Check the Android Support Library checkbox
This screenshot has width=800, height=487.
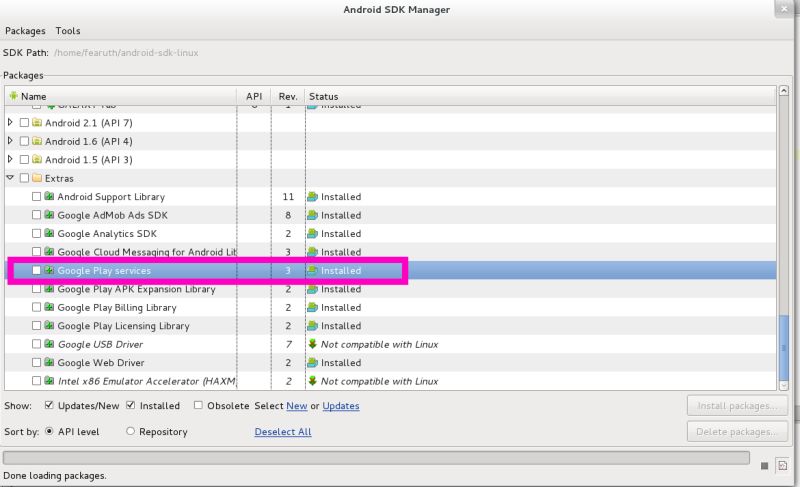(36, 196)
